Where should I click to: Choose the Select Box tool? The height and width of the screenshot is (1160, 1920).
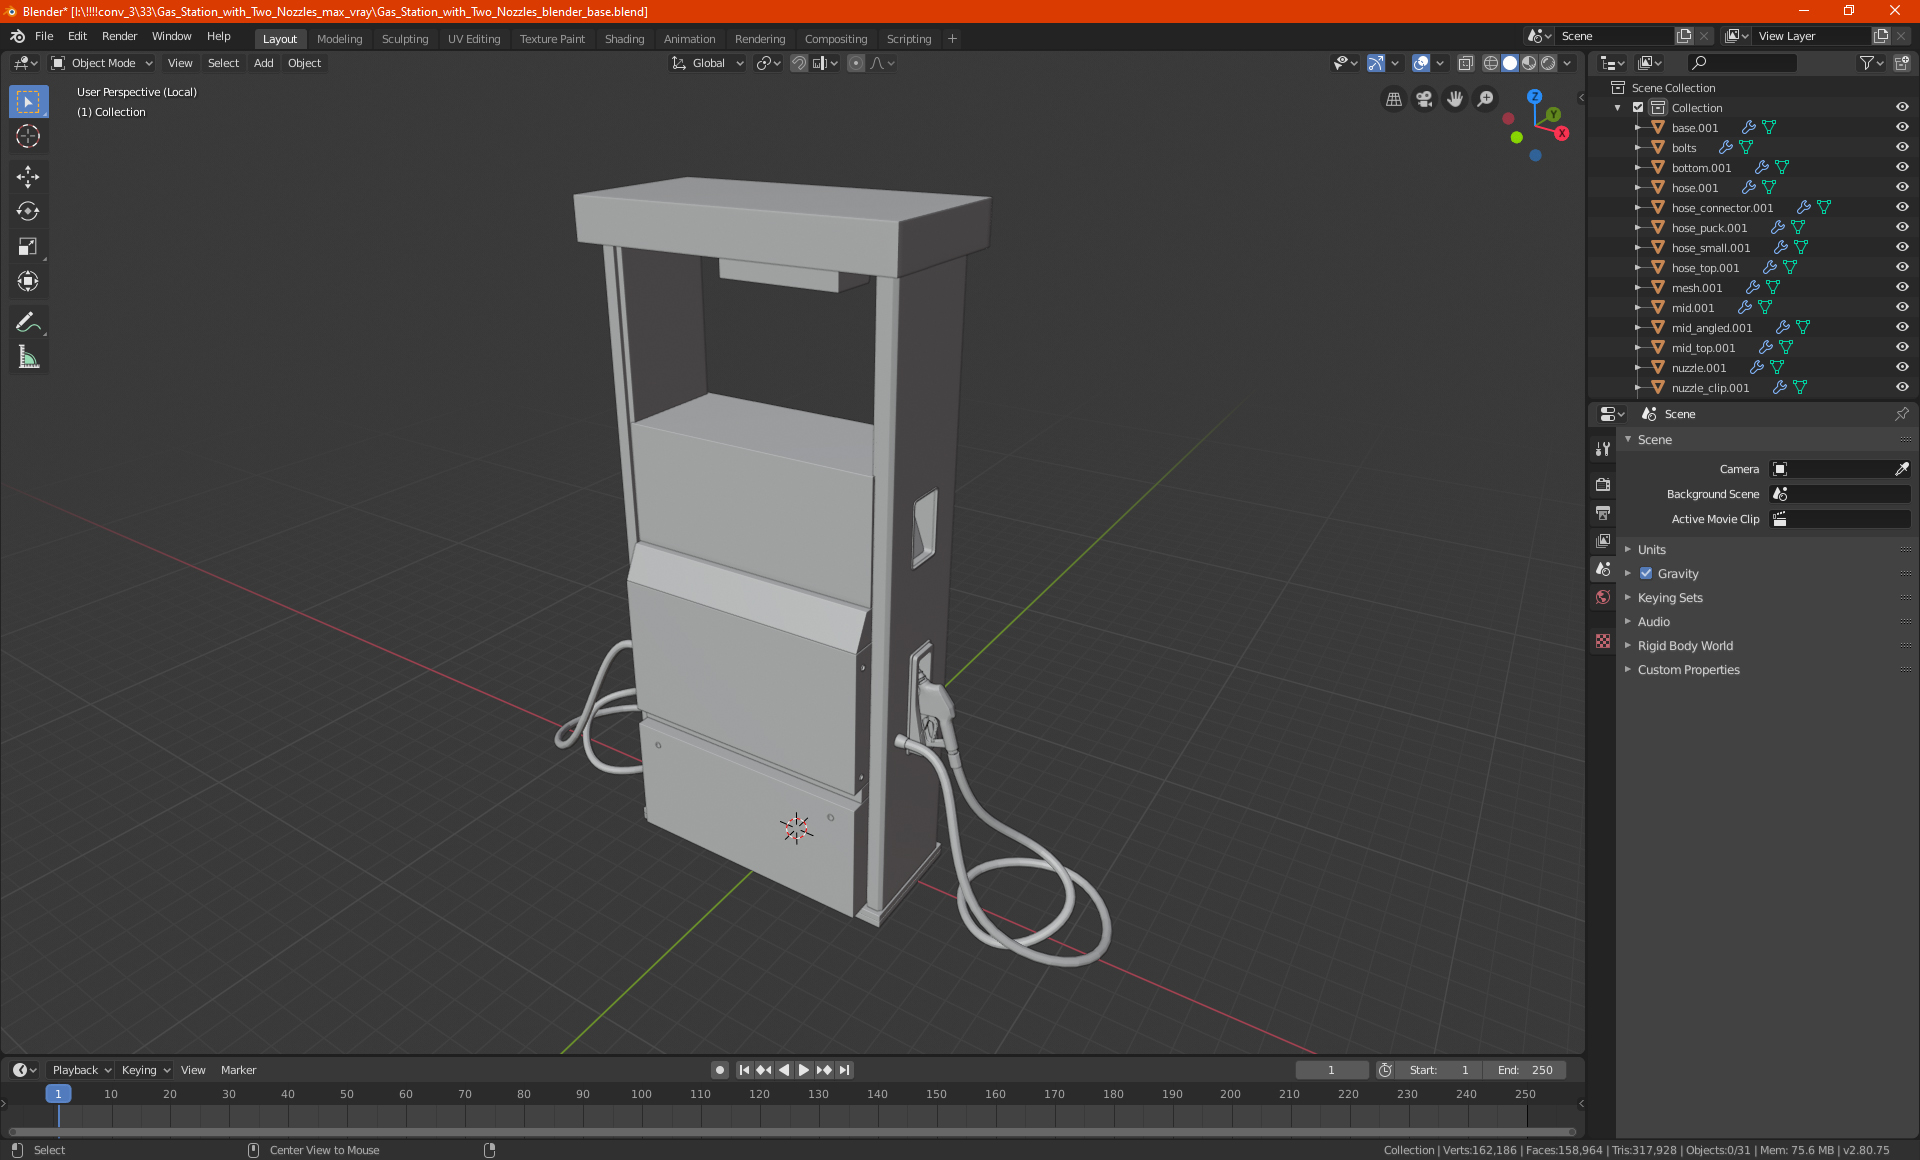click(x=28, y=102)
